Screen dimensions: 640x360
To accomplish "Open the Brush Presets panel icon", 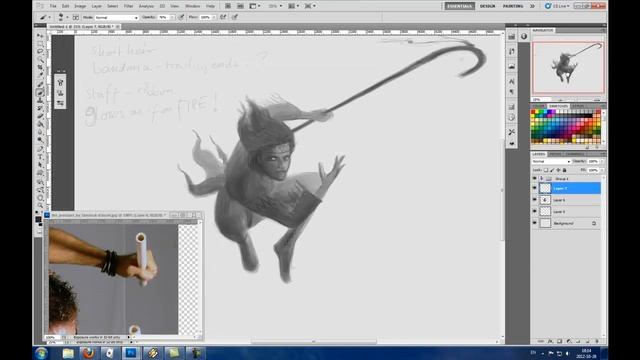I will (x=60, y=103).
